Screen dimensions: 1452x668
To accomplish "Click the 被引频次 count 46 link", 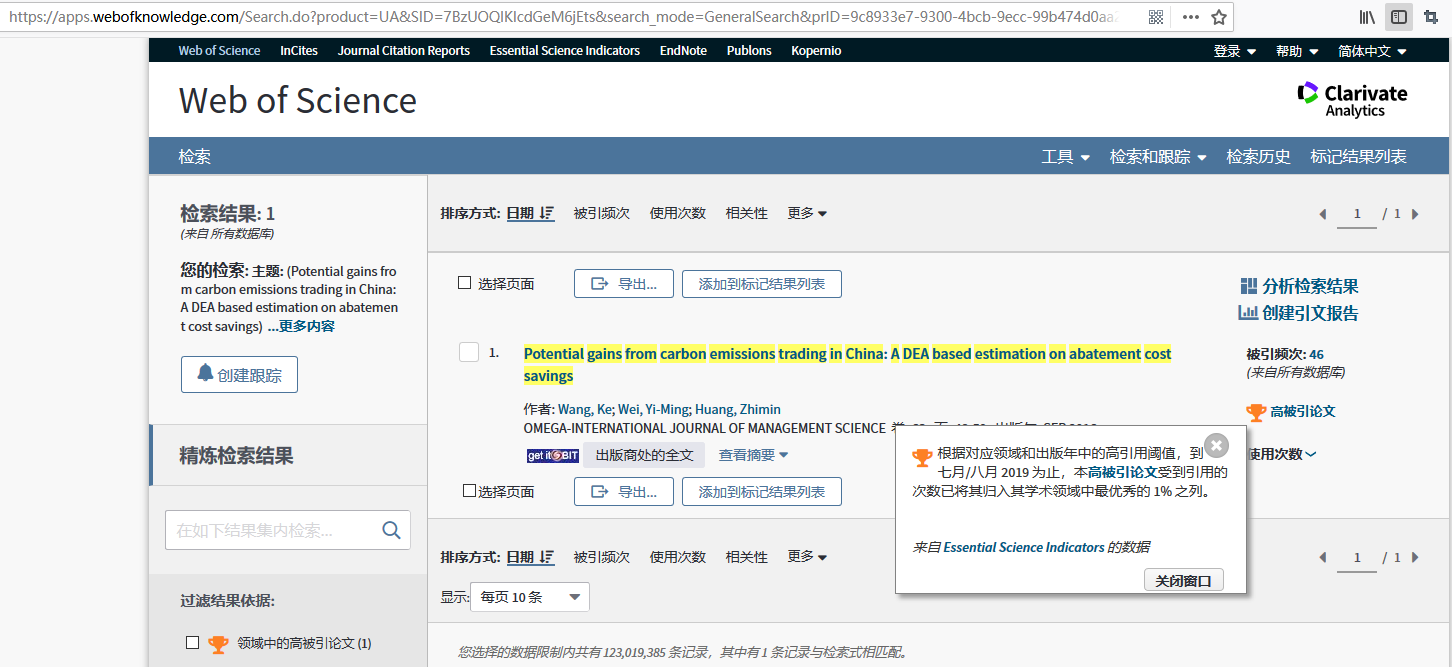I will tap(1316, 354).
